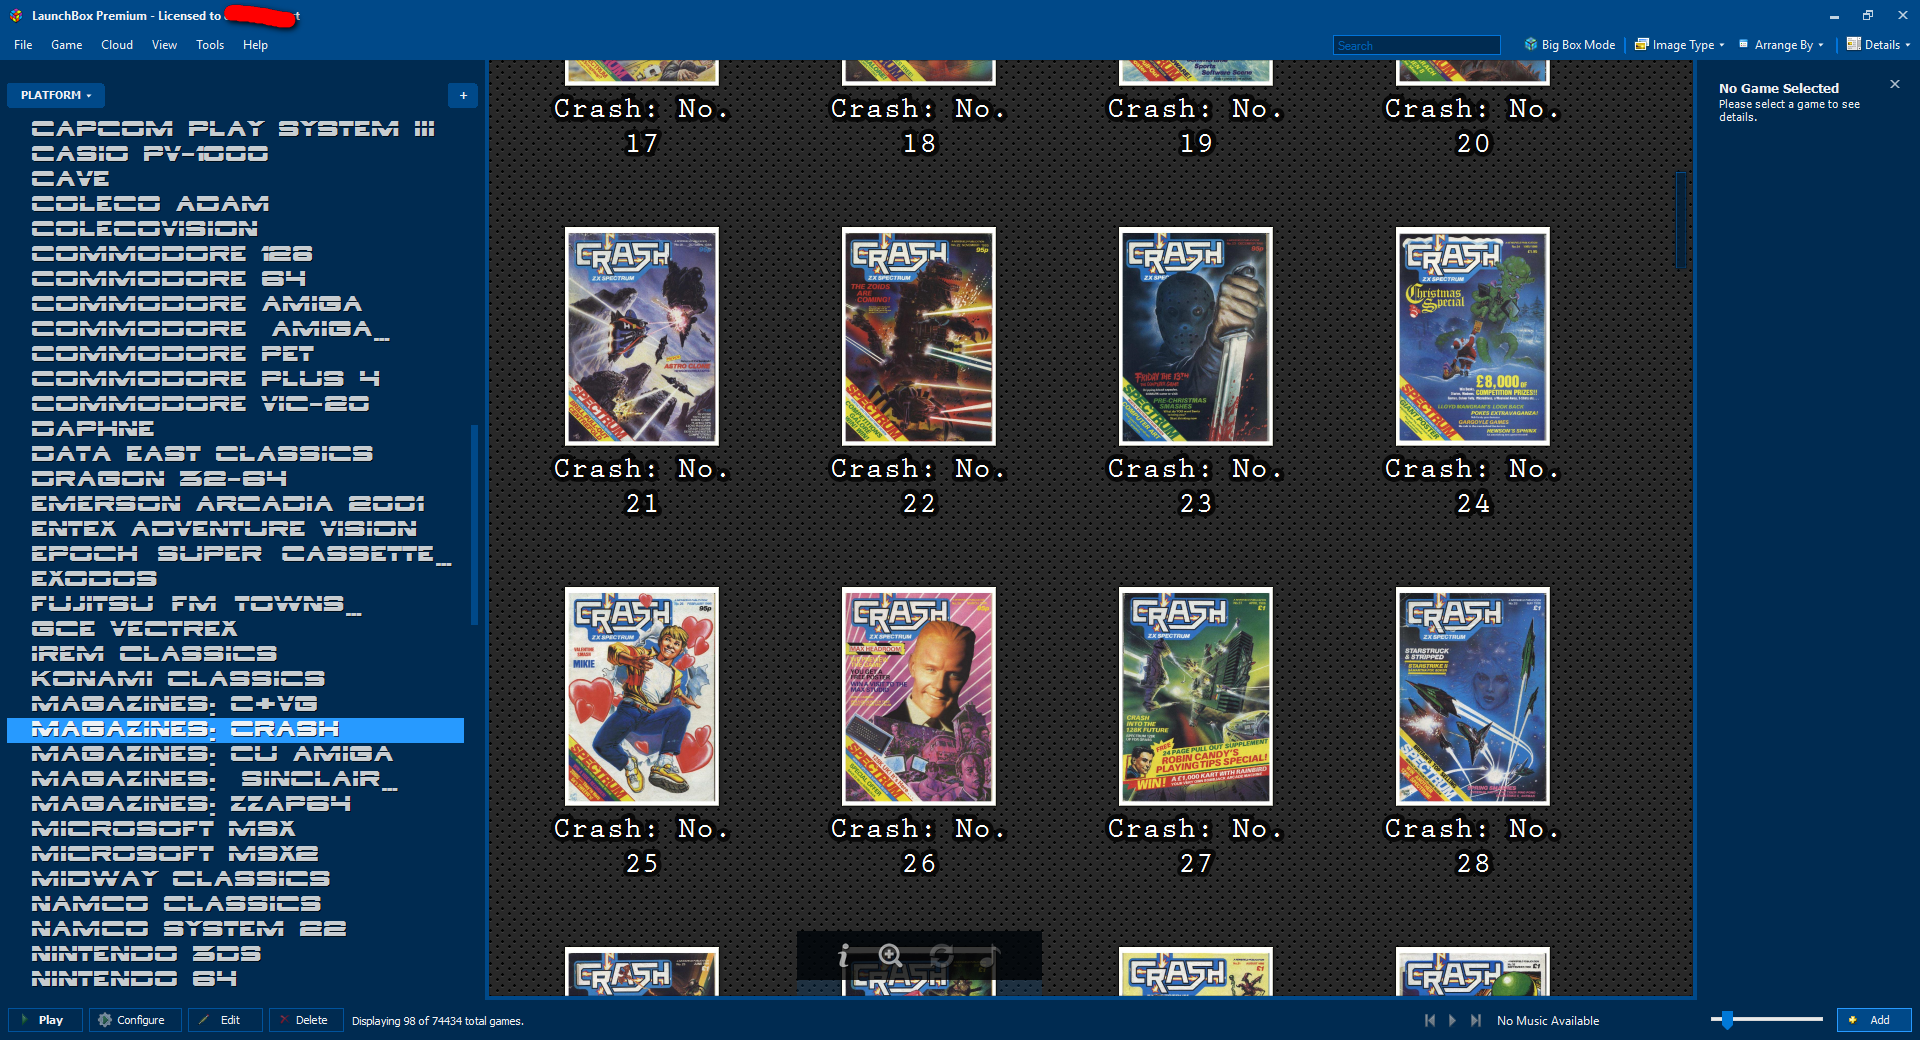
Task: Select the Nintendo 64 platform
Action: point(134,979)
